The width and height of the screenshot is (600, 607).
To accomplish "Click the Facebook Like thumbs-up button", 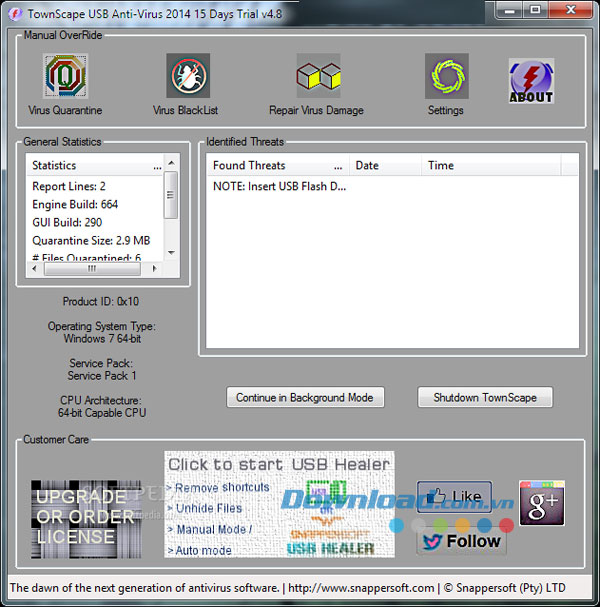I will [454, 497].
